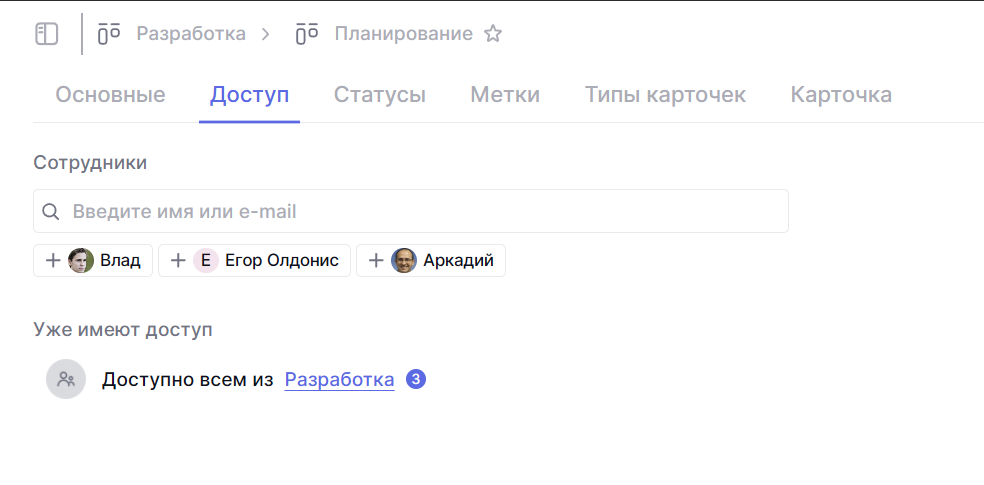Click Аркадий's avatar photo
Viewport: 984px width, 485px height.
[x=404, y=261]
